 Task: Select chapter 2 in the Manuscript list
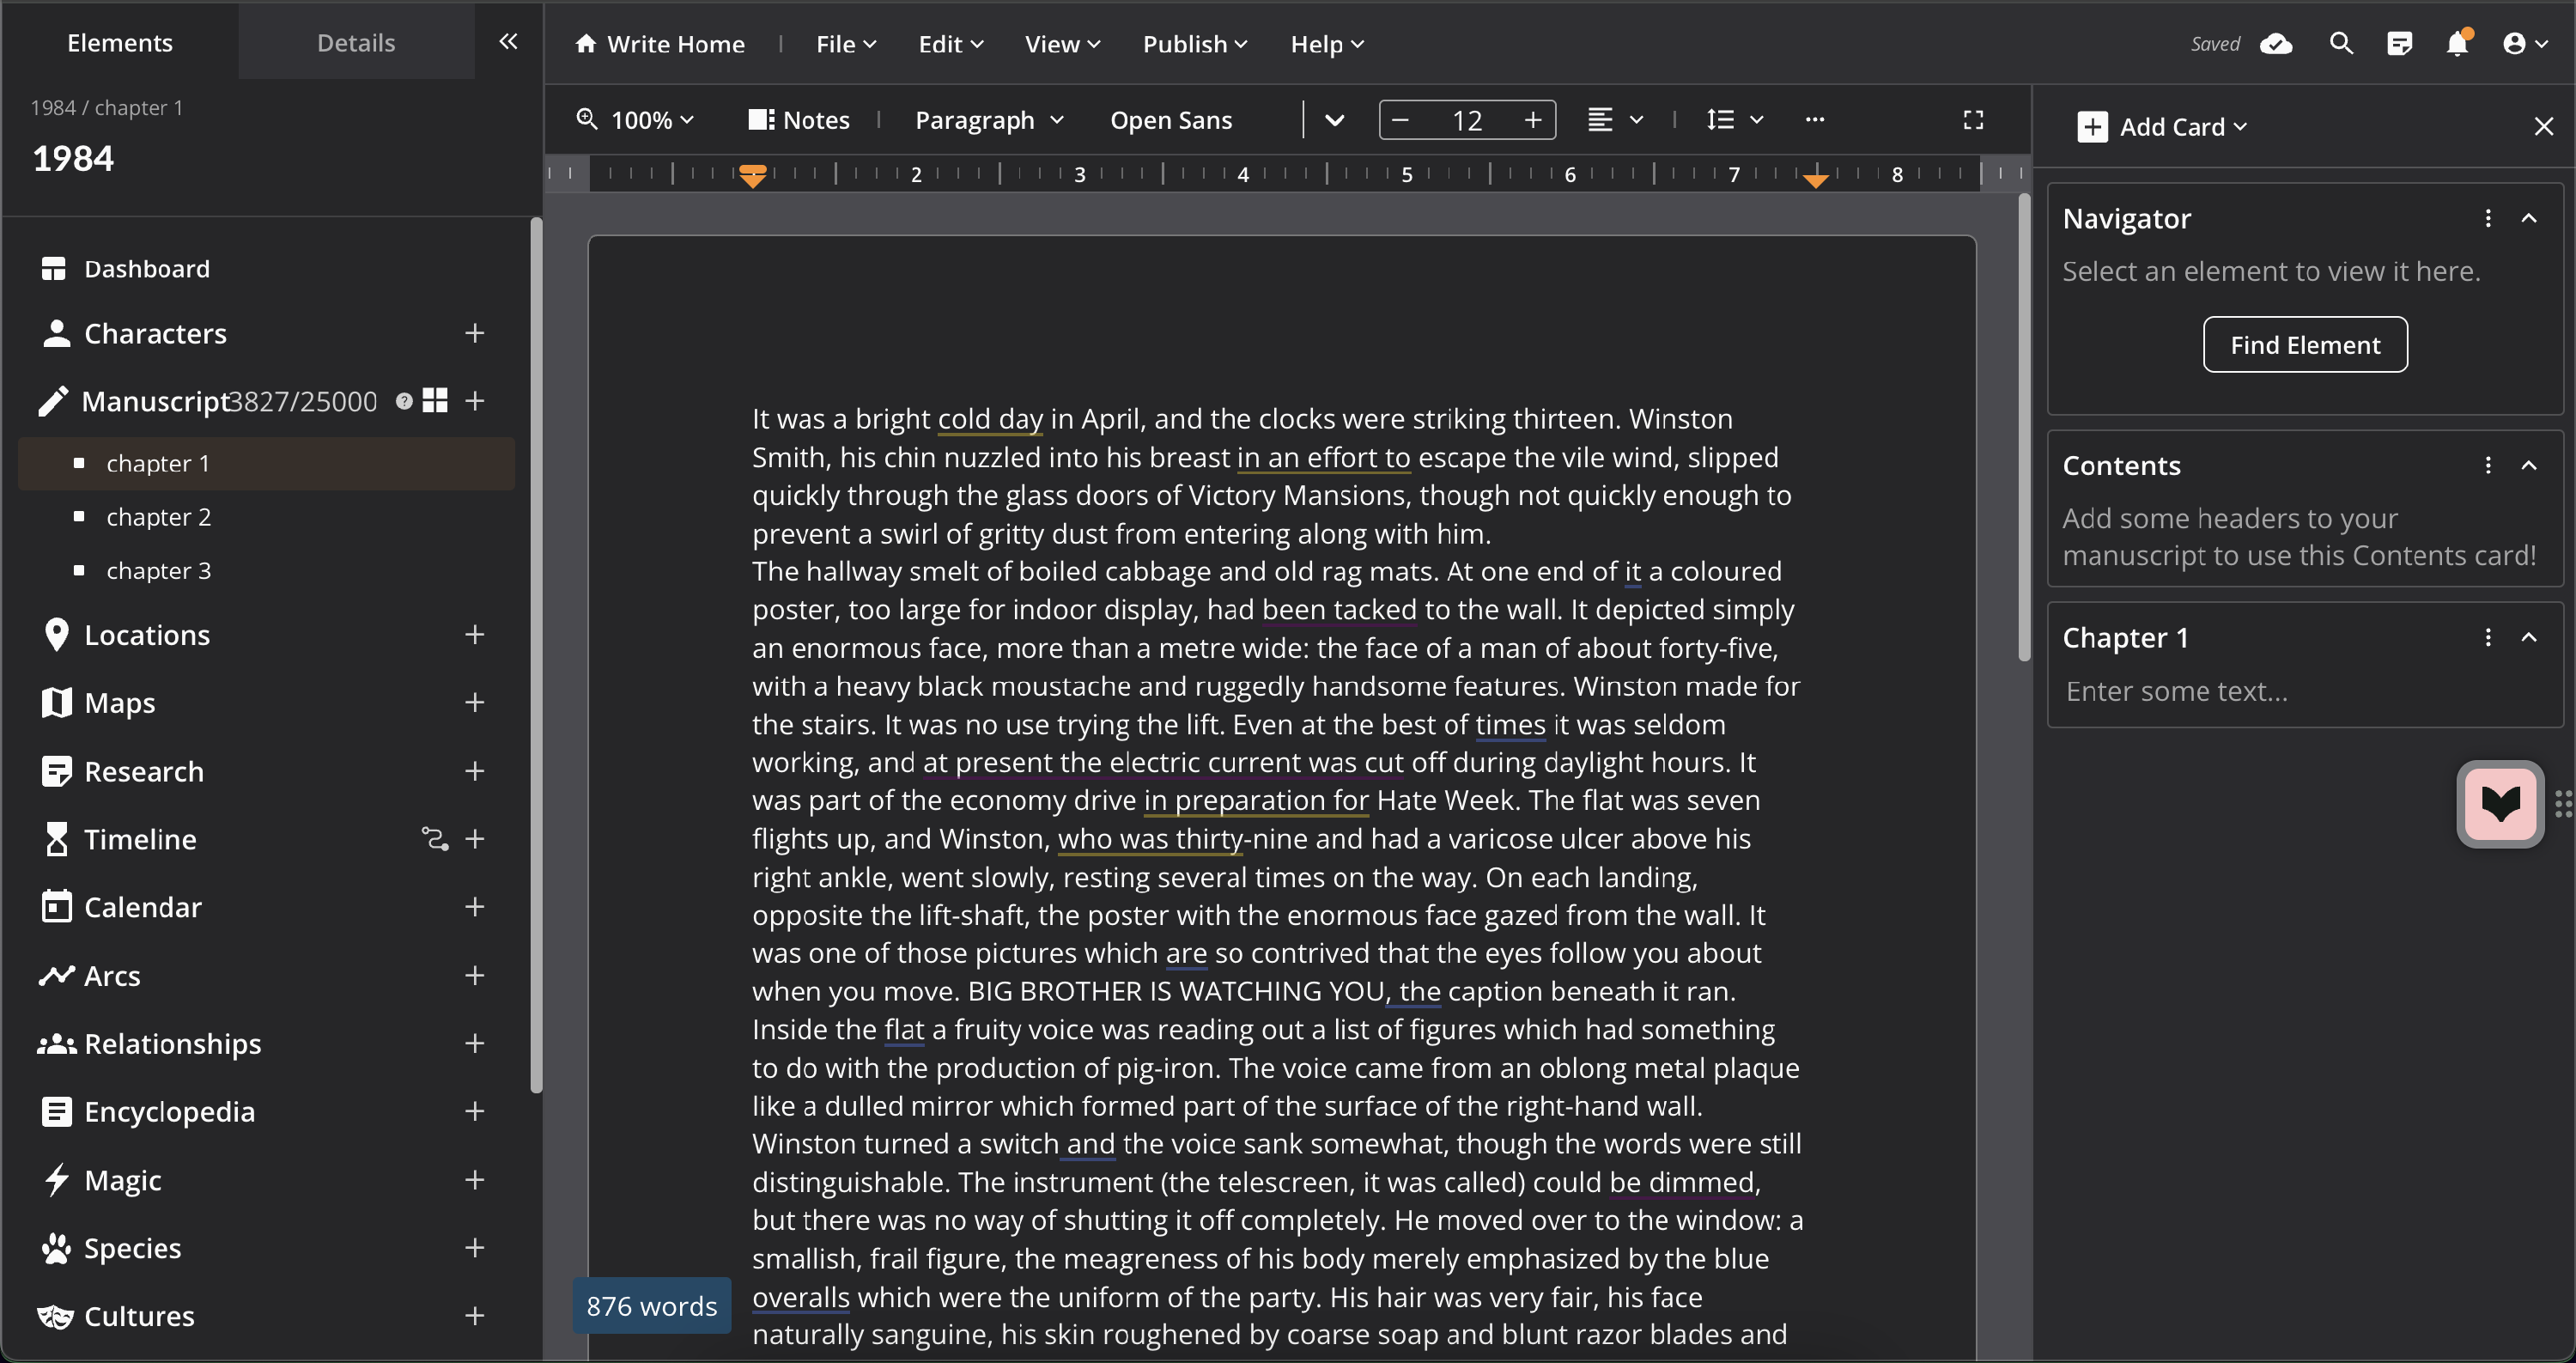pos(158,517)
